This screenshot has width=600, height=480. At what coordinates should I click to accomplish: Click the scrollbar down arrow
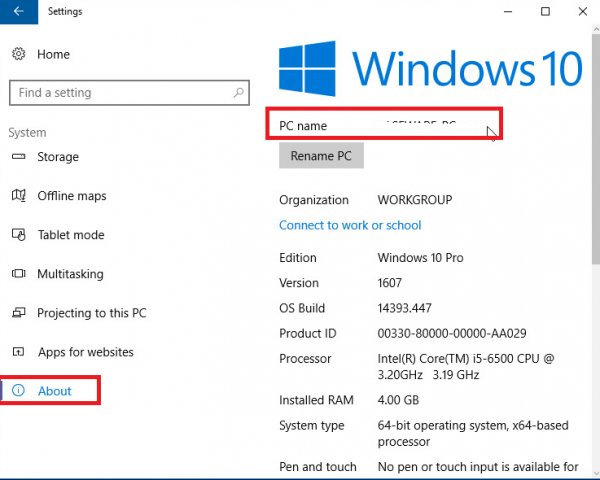coord(596,474)
